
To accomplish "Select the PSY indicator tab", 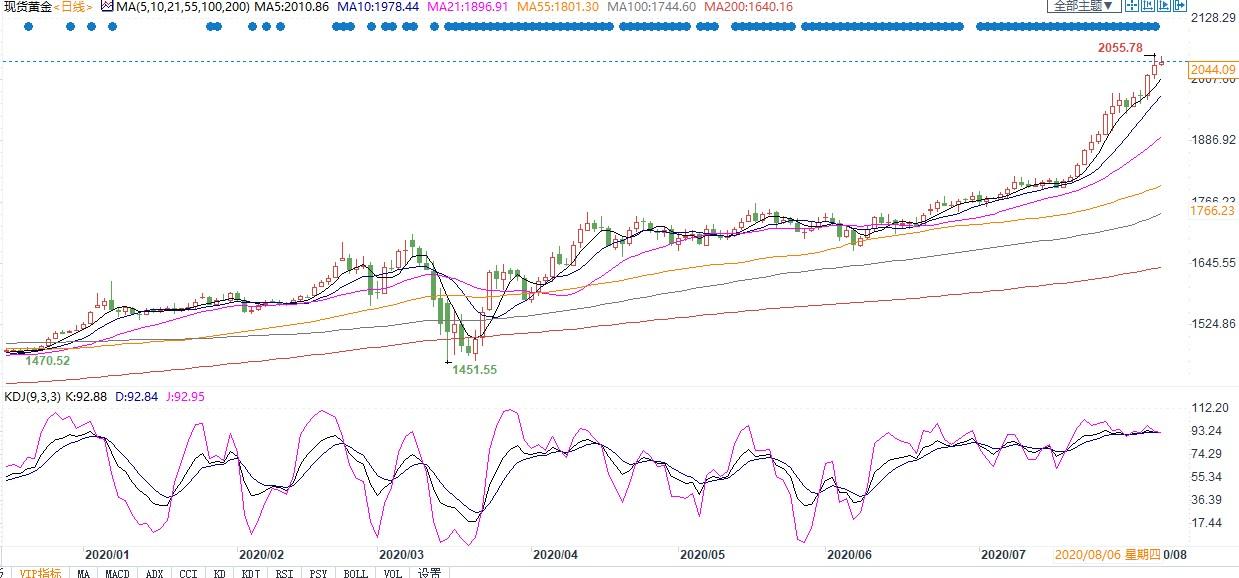I will pyautogui.click(x=319, y=573).
